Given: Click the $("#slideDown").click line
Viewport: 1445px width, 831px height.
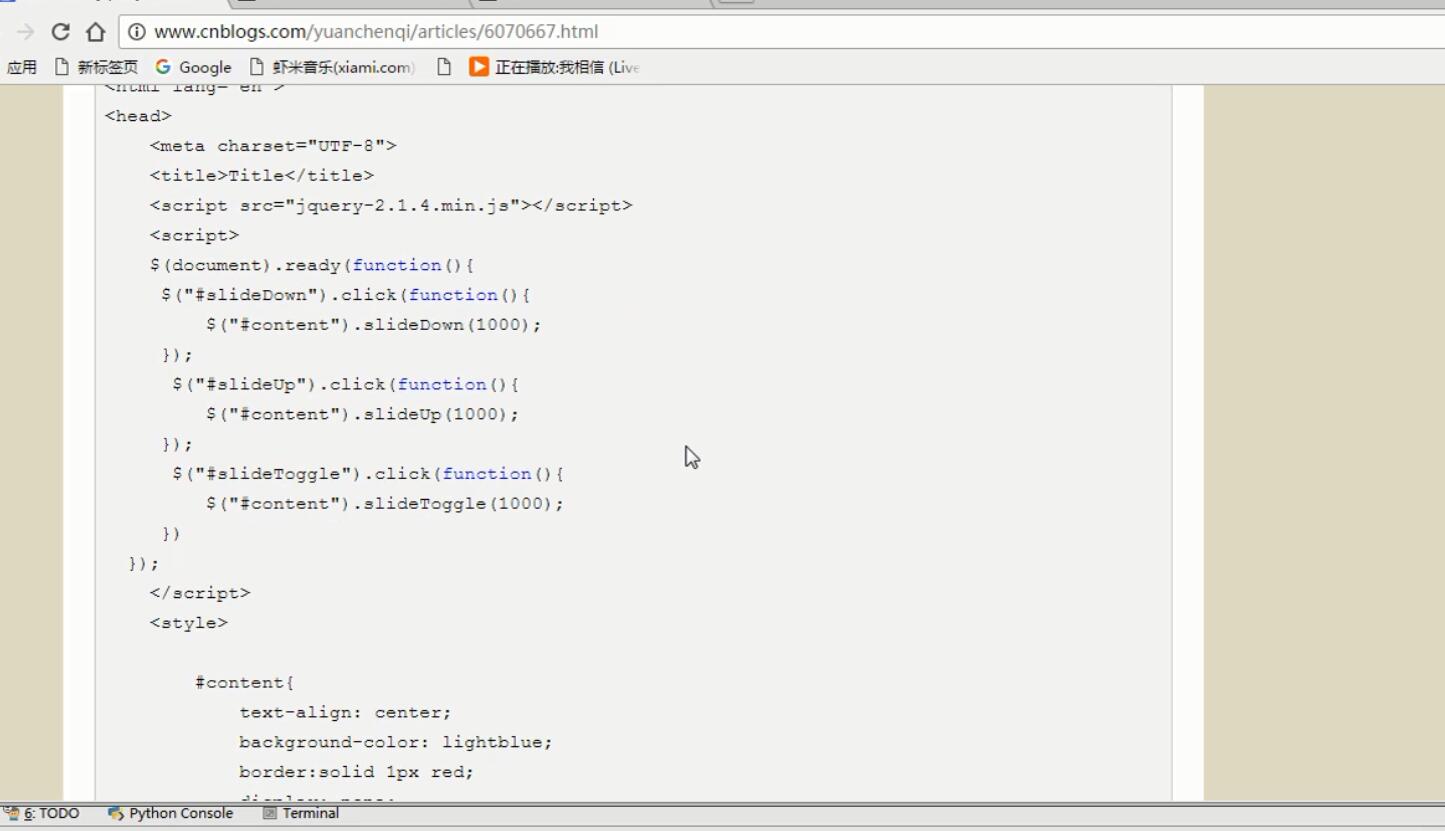Looking at the screenshot, I should click(346, 295).
